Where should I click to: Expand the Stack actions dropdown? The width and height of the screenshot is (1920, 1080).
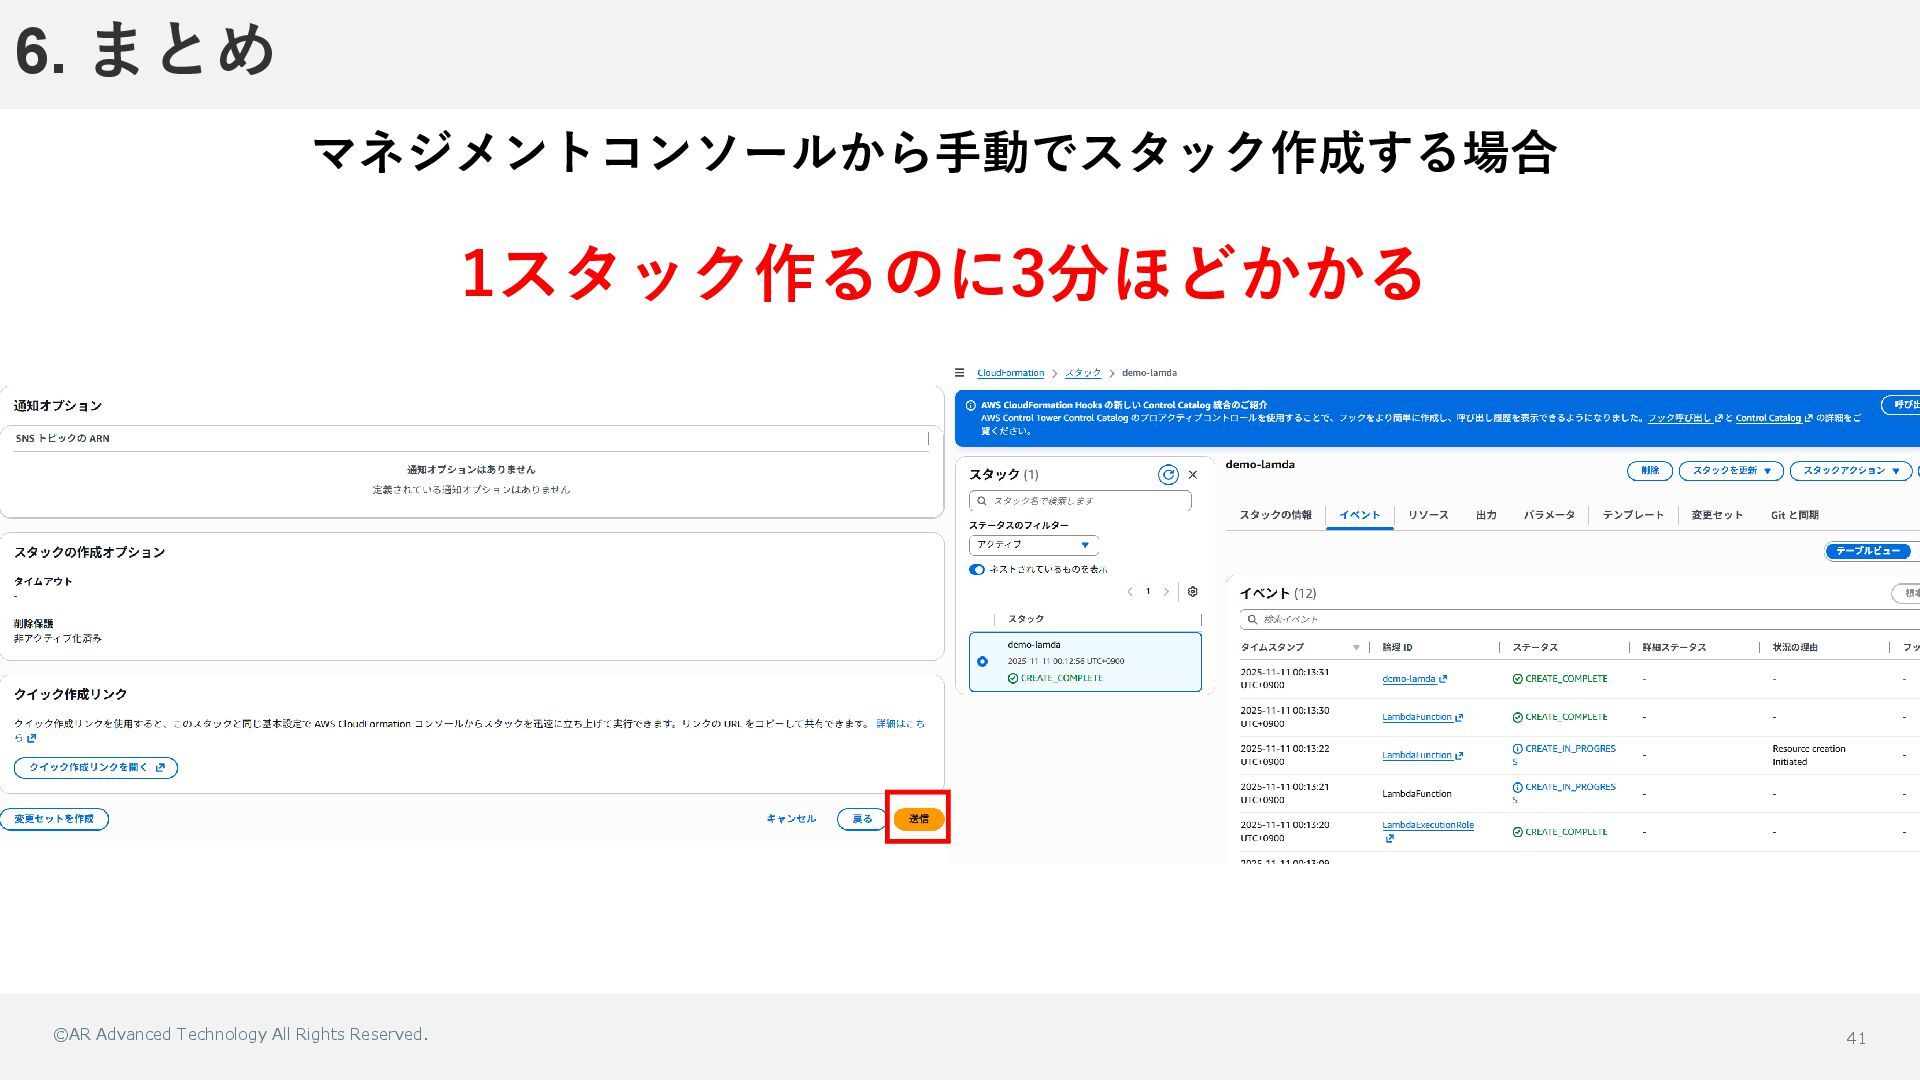(x=1850, y=471)
